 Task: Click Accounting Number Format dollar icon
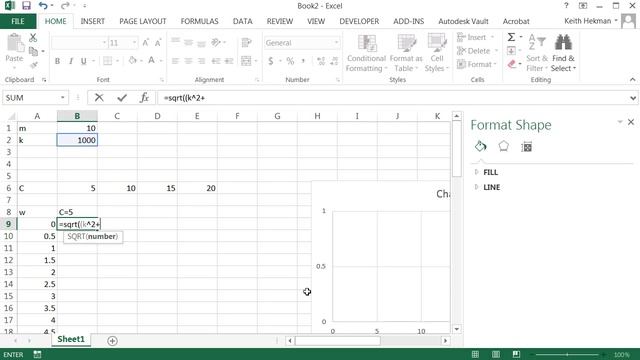coord(271,61)
